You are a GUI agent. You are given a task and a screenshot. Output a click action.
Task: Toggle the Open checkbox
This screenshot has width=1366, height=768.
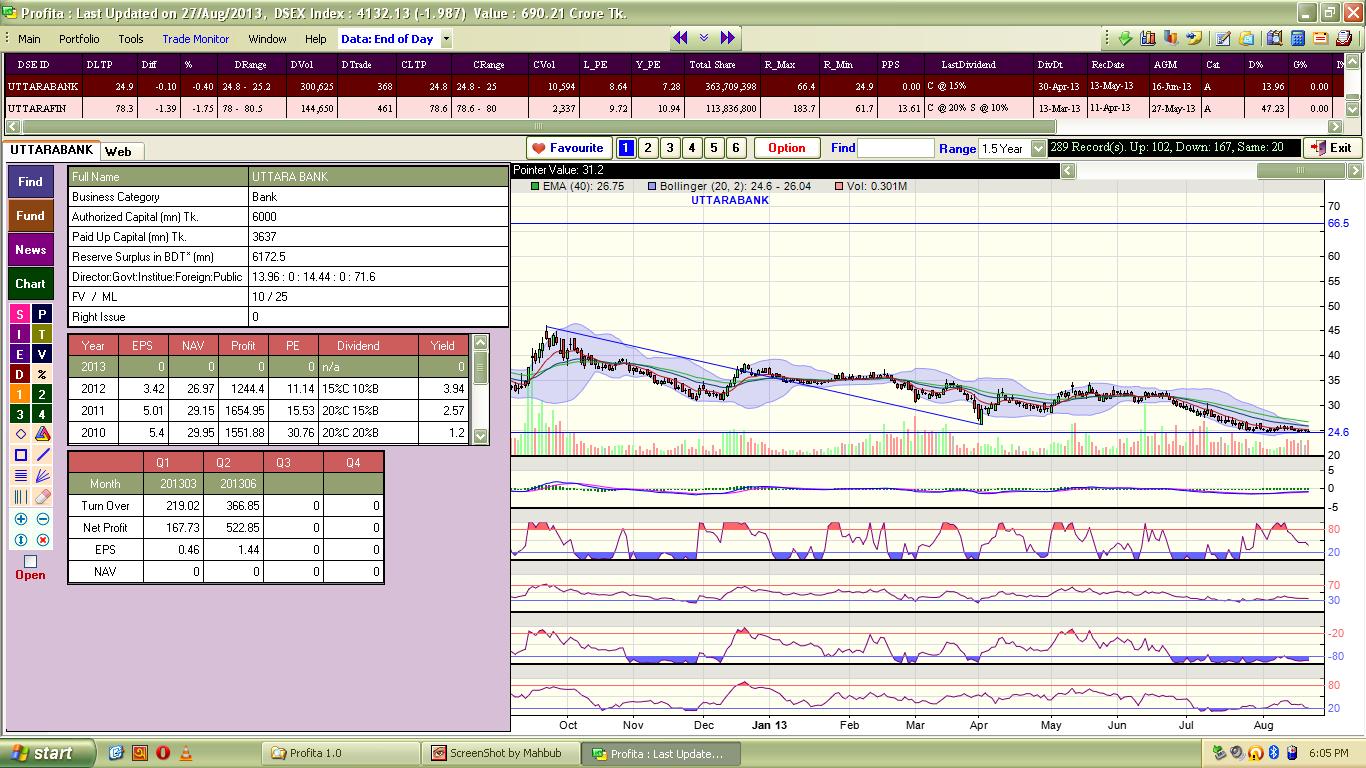pyautogui.click(x=30, y=561)
